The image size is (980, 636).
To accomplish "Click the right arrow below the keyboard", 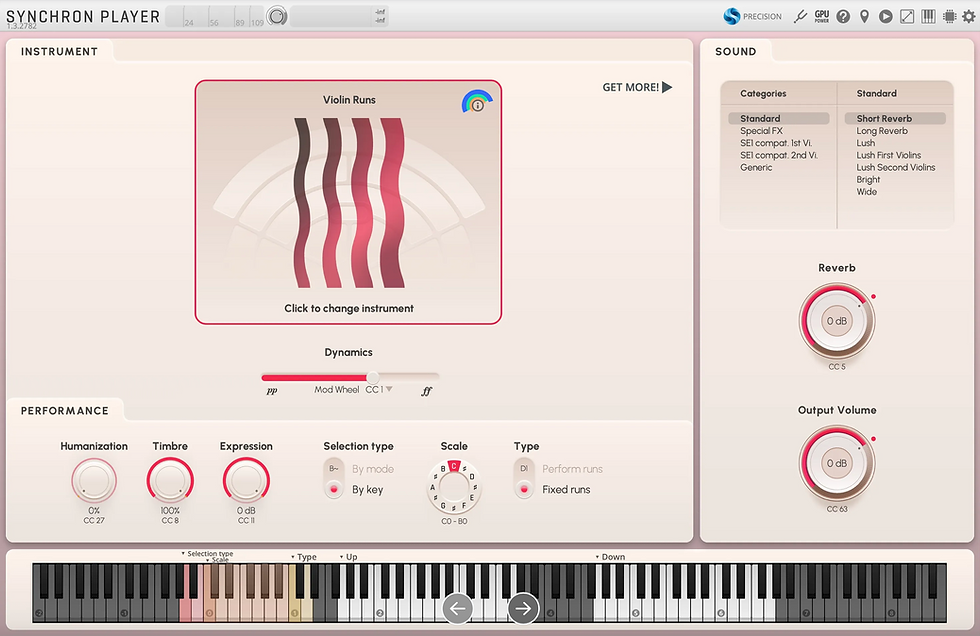I will coord(522,607).
